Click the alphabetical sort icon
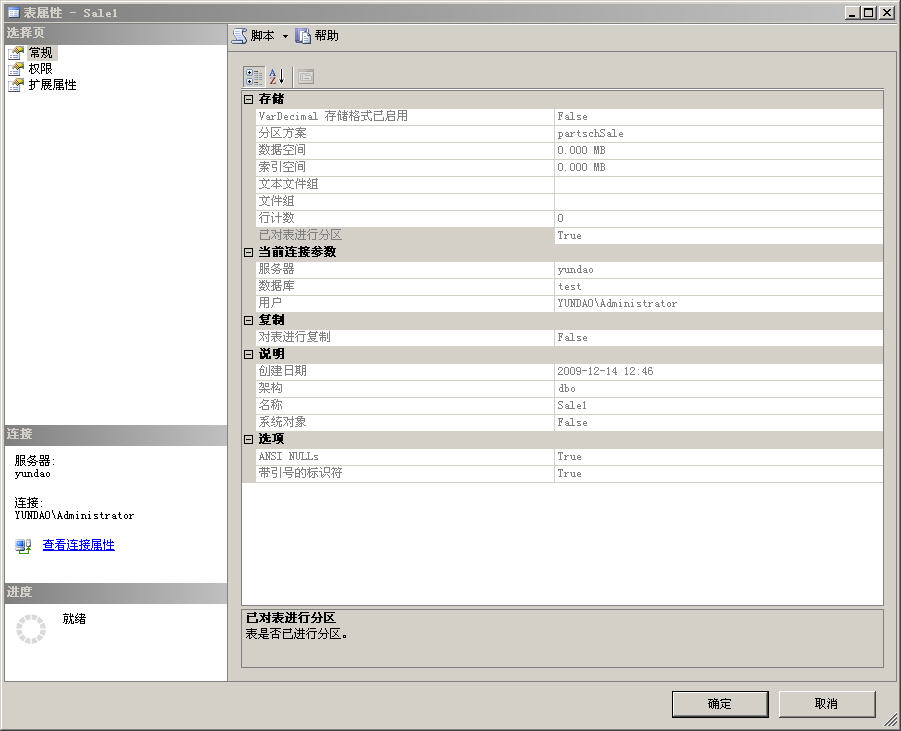Viewport: 901px width, 731px height. (x=277, y=76)
